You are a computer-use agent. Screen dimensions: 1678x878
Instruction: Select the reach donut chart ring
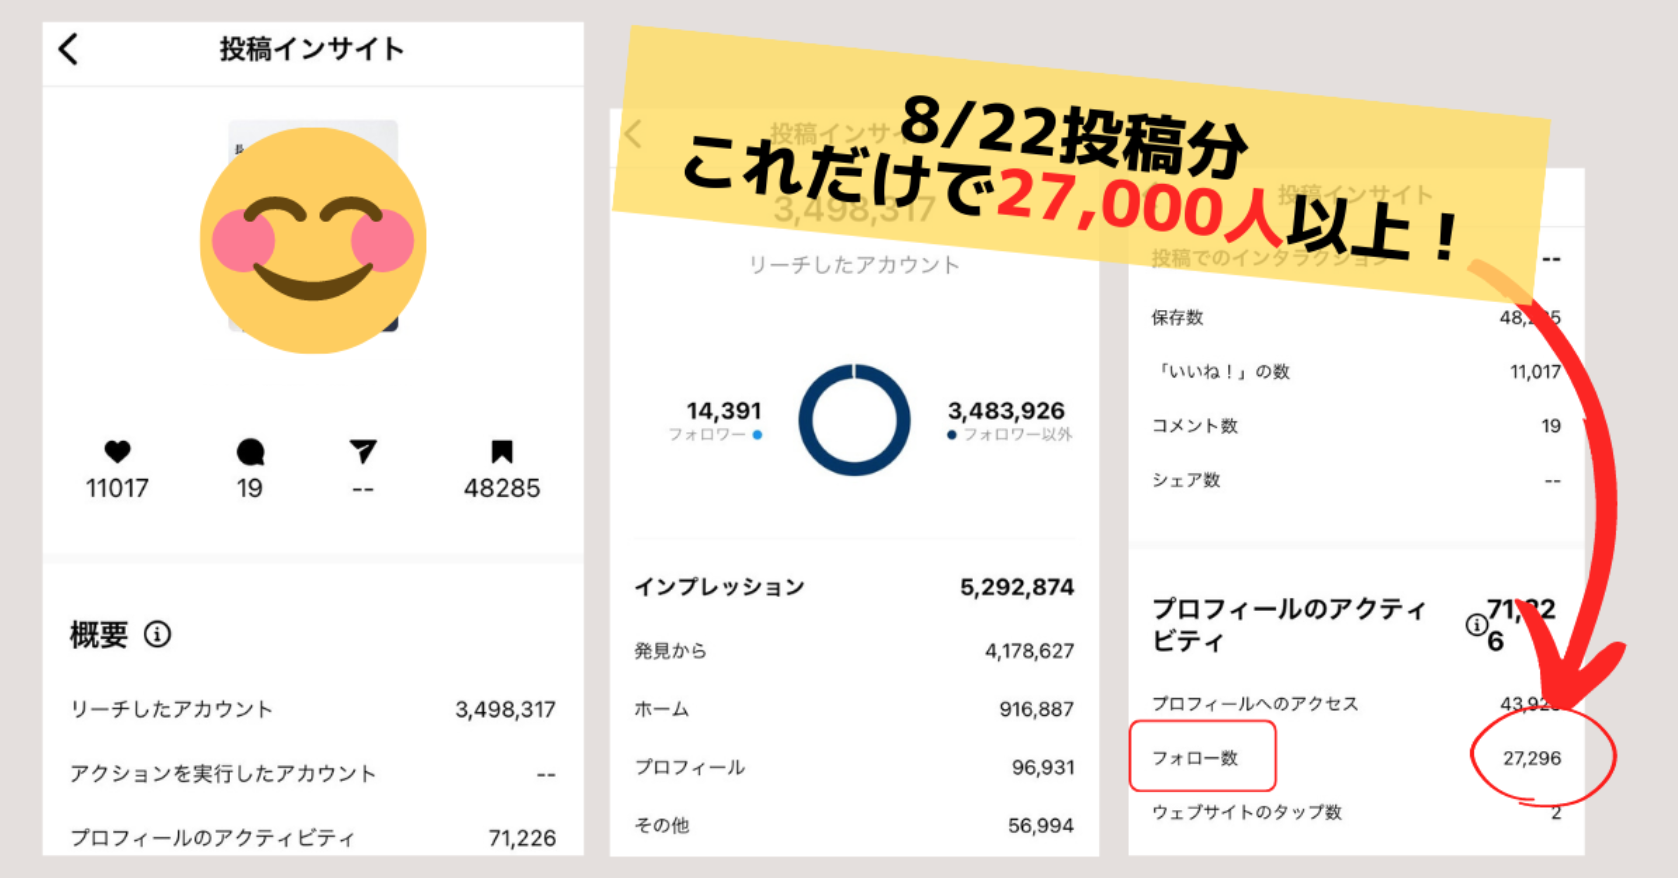pyautogui.click(x=854, y=420)
